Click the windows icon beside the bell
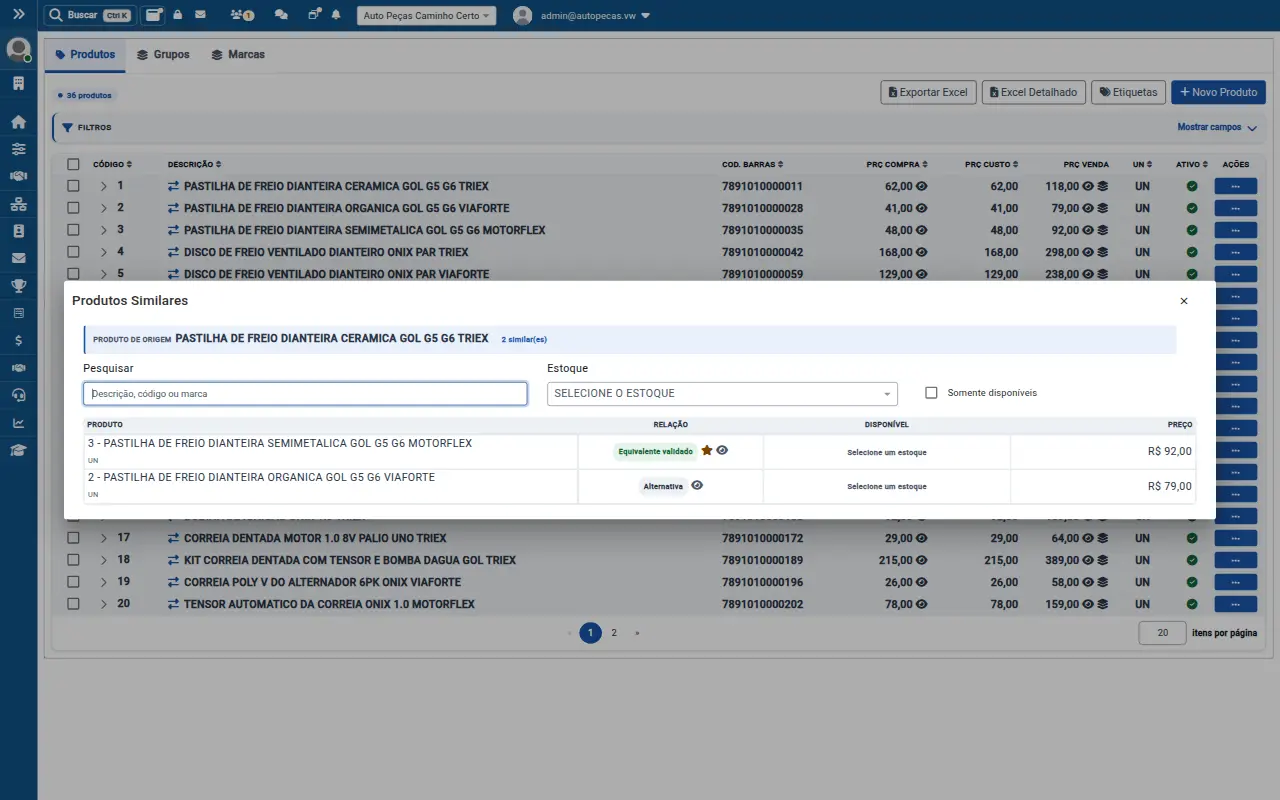This screenshot has height=800, width=1280. 314,15
